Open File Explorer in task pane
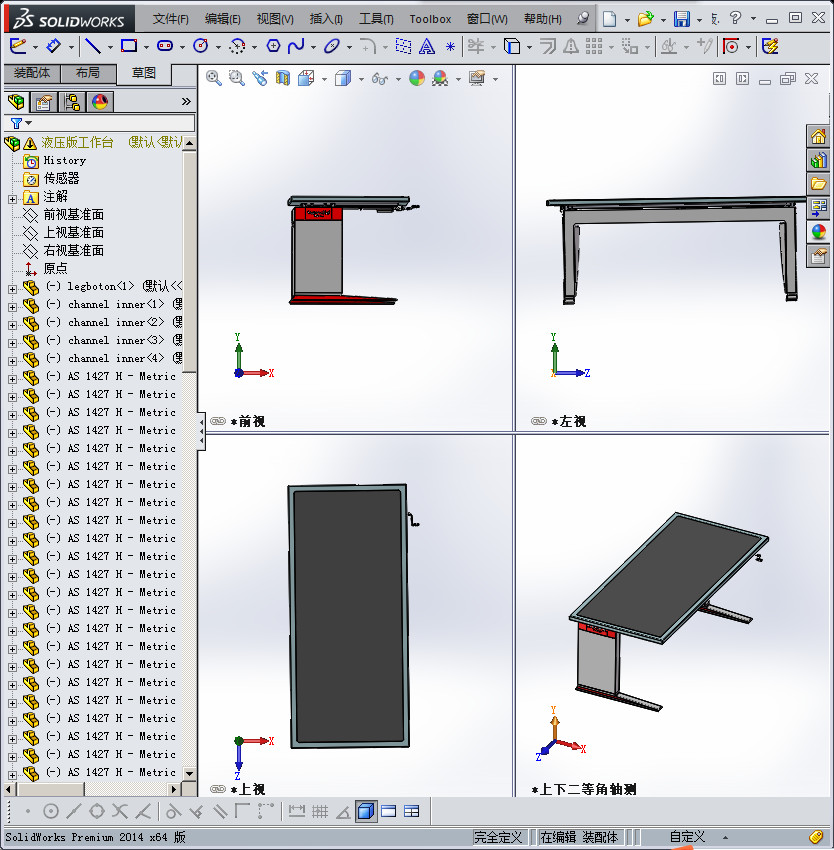Screen dimensions: 834x850 pos(818,184)
